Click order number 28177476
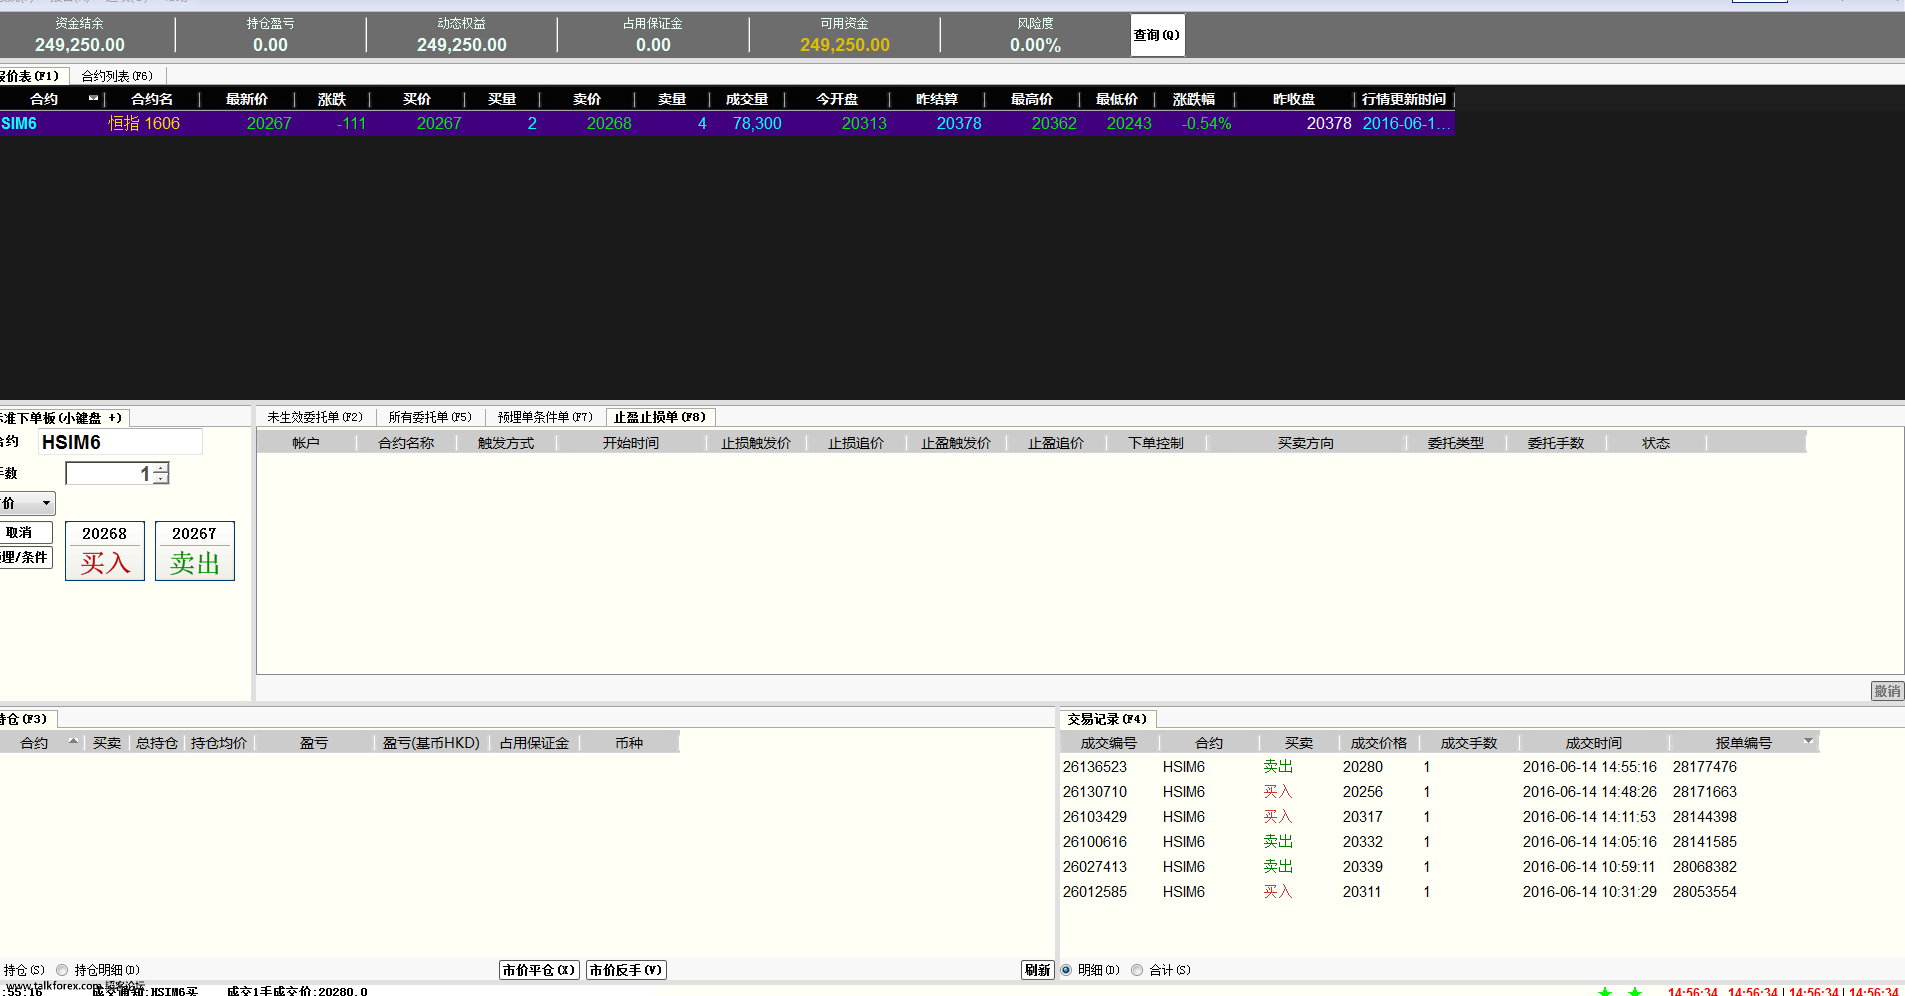Screen dimensions: 1905x996 [x=1705, y=767]
